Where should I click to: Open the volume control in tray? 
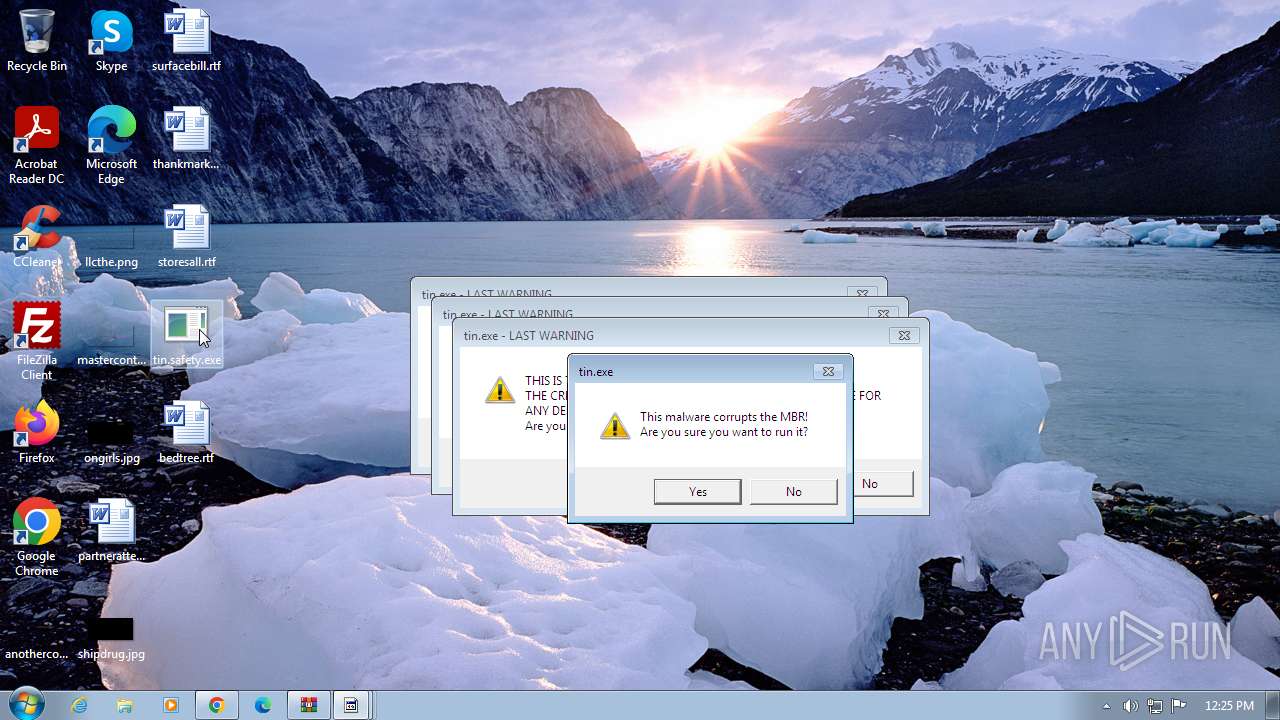[x=1131, y=706]
